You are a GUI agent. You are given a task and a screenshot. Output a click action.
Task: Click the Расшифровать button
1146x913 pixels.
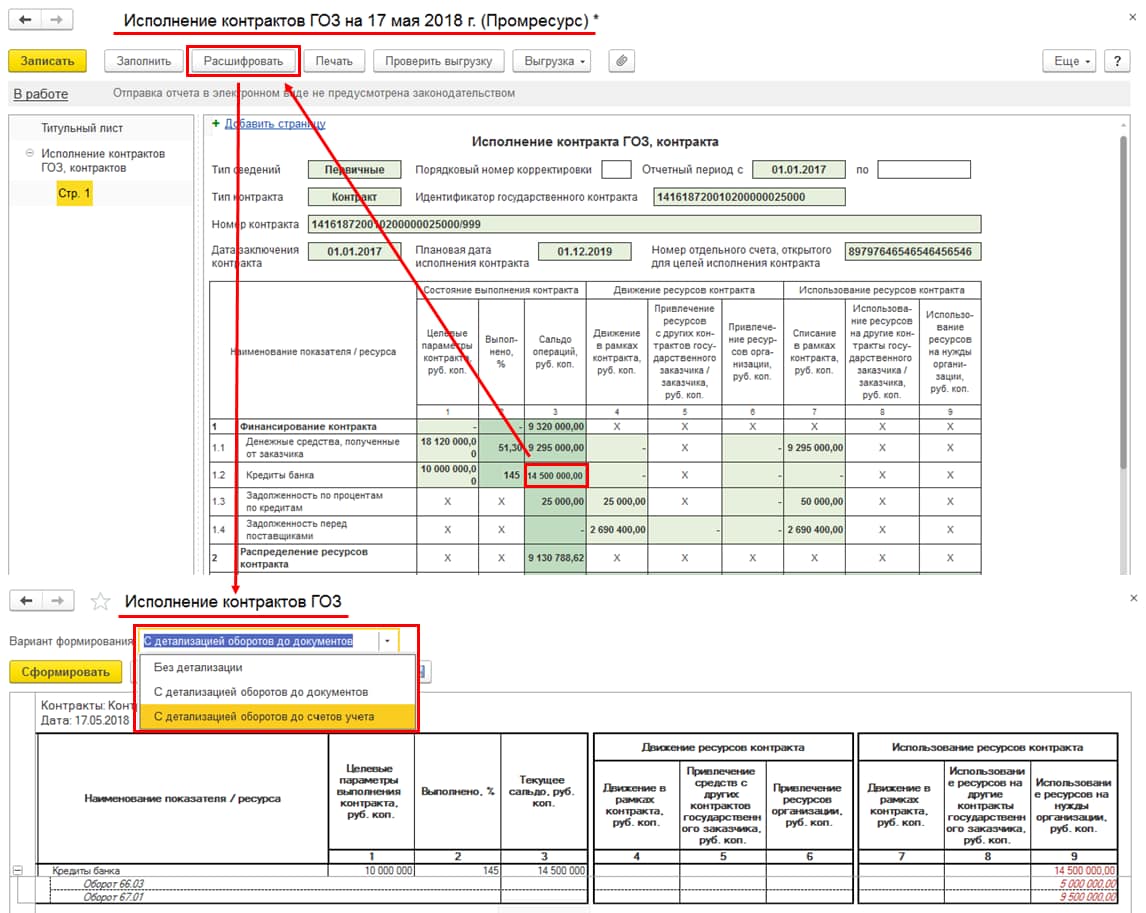point(243,61)
